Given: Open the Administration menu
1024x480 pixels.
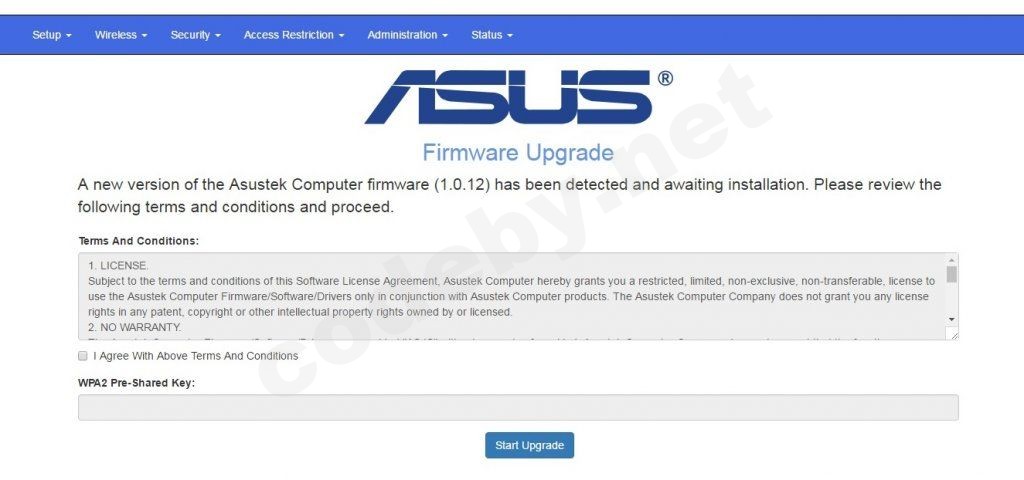Looking at the screenshot, I should tap(407, 35).
